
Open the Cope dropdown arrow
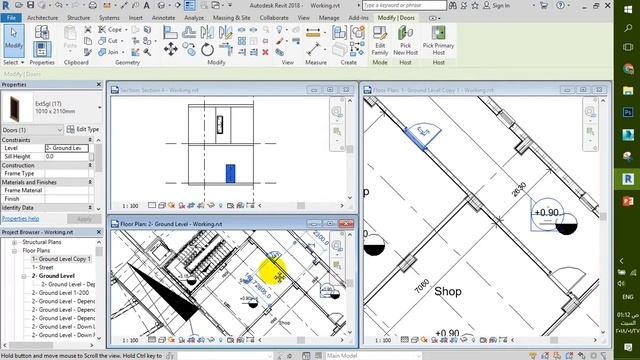126,29
